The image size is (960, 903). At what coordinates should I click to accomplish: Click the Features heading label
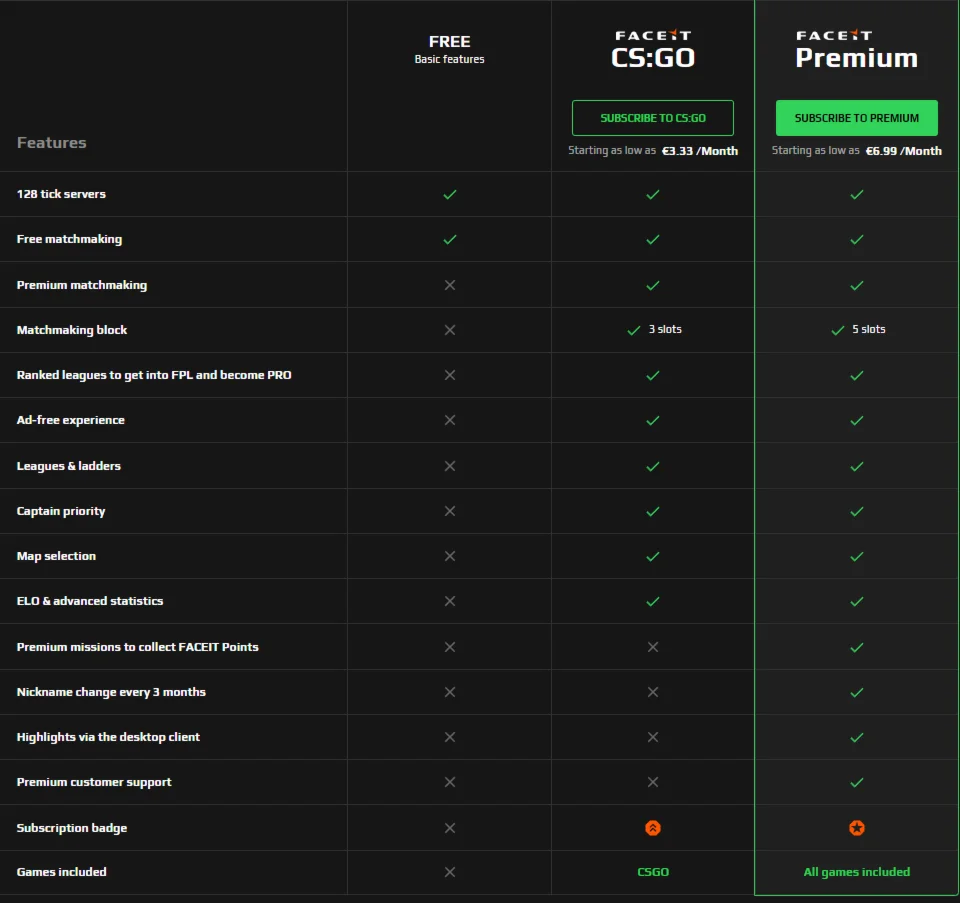tap(52, 143)
